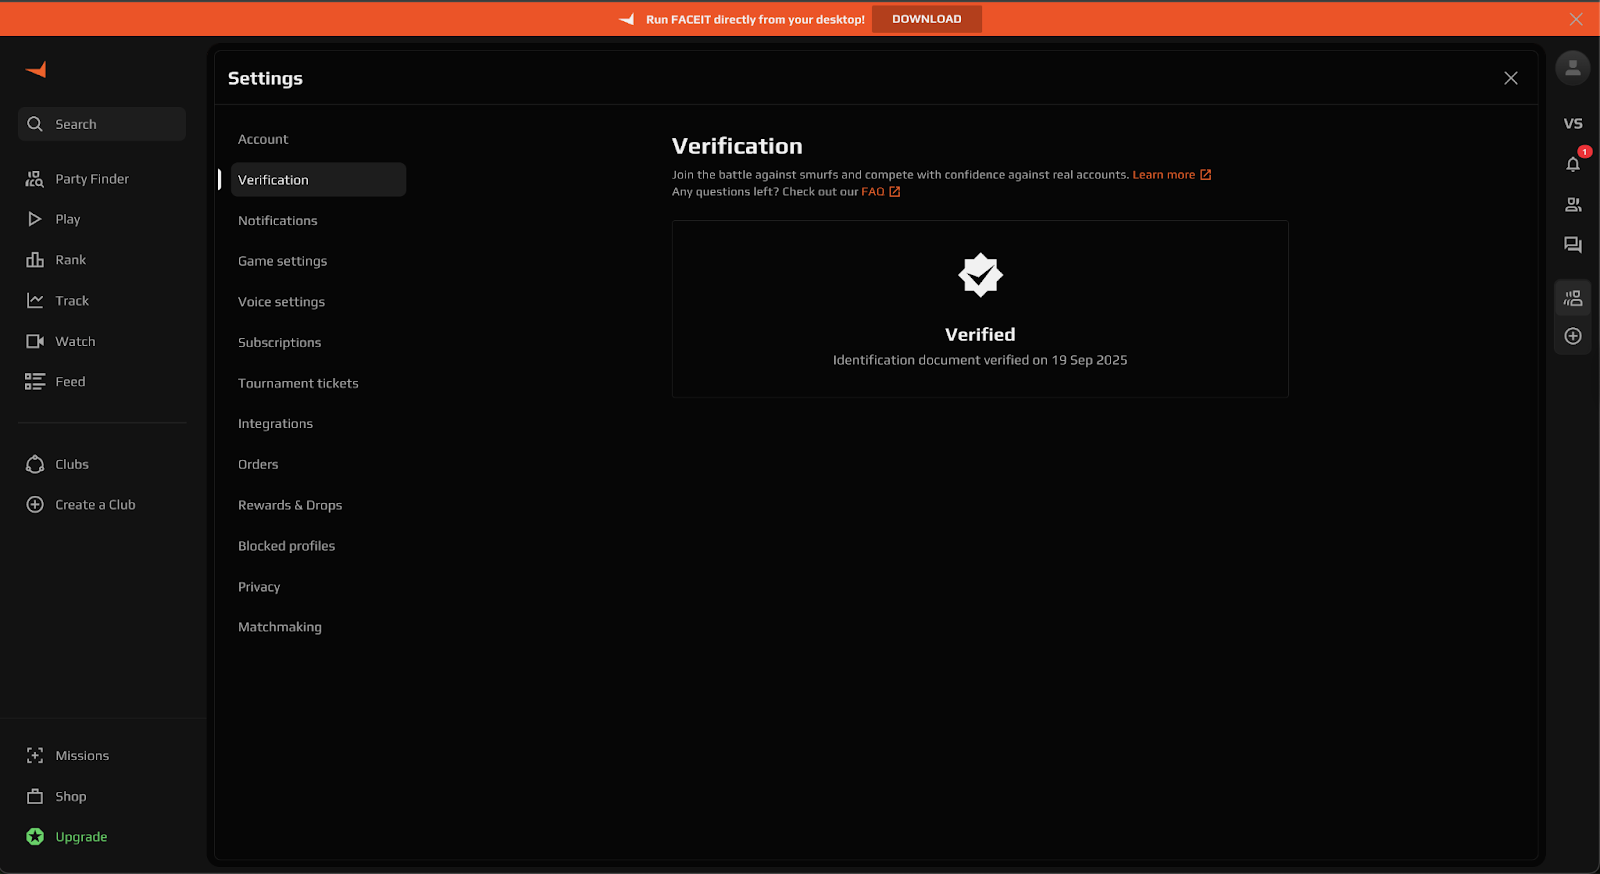Open the chat messages icon
The width and height of the screenshot is (1600, 874).
tap(1572, 245)
